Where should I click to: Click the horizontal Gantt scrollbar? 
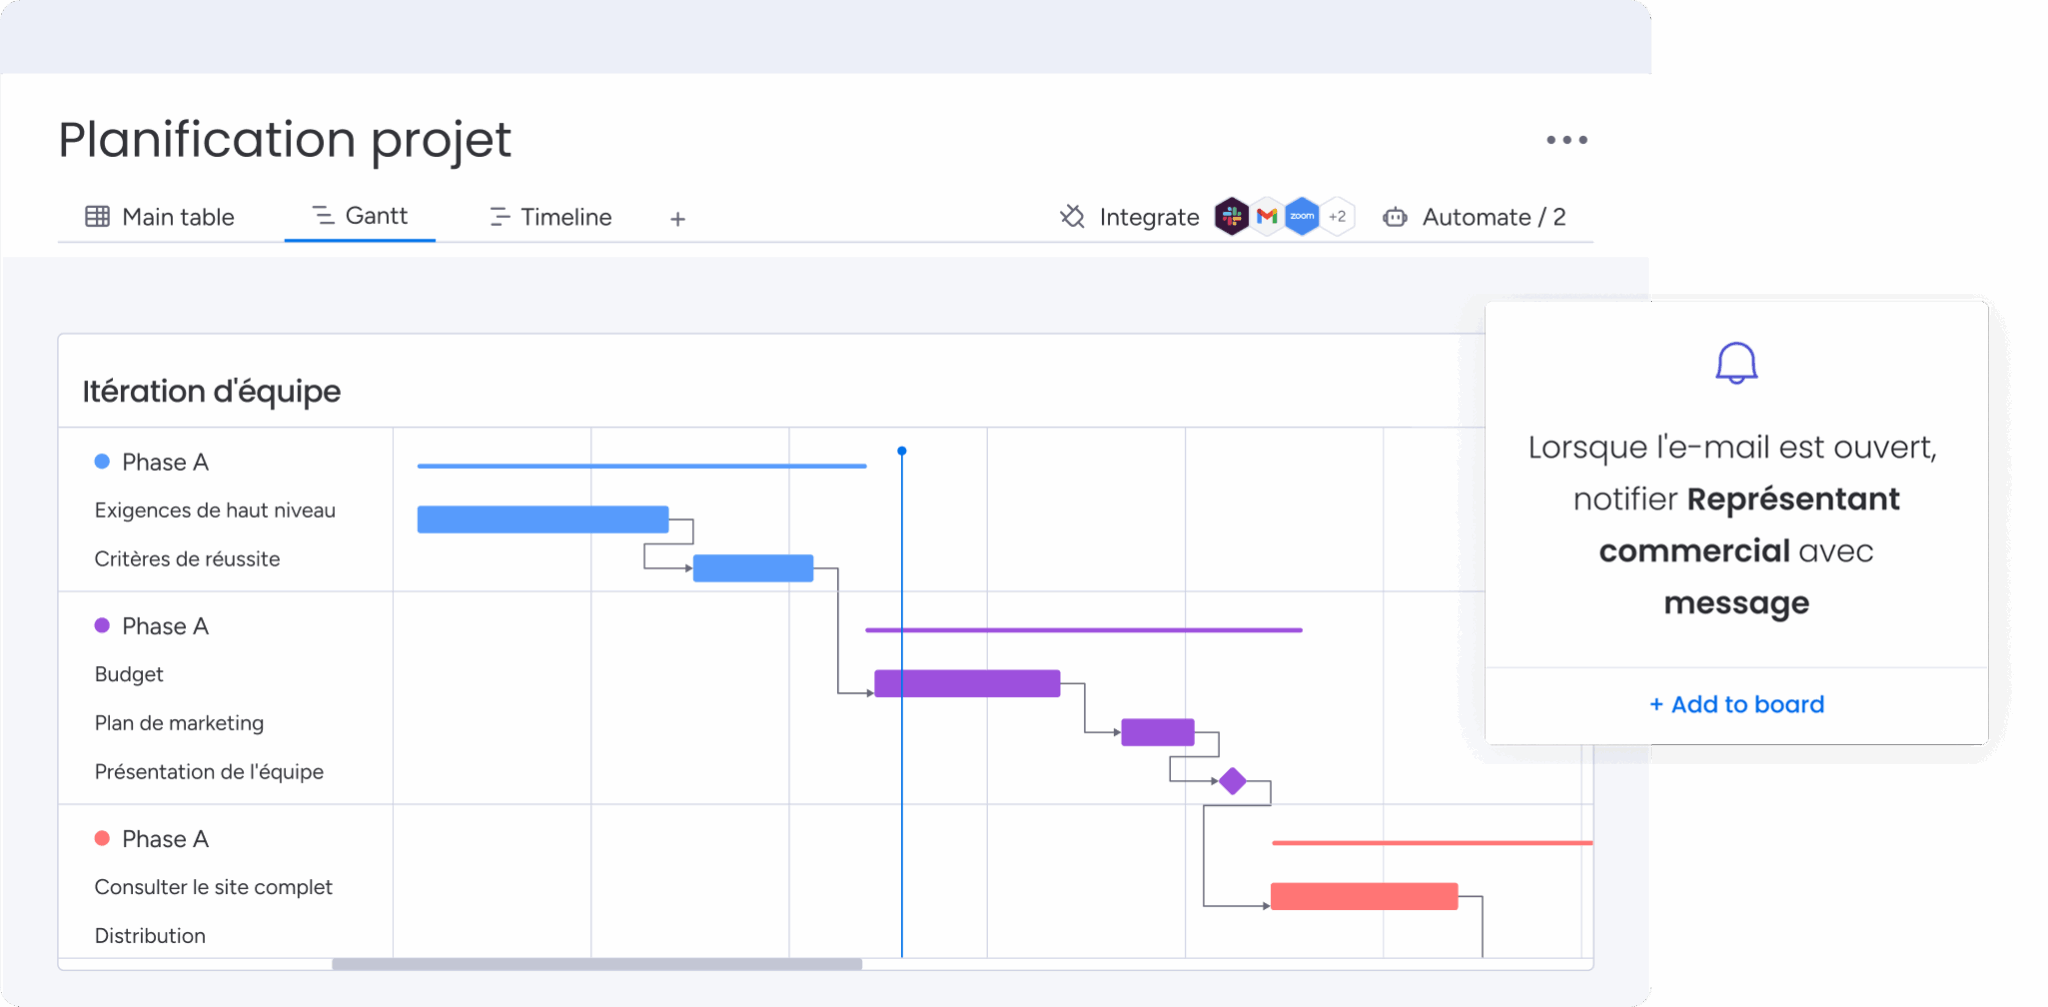[597, 964]
